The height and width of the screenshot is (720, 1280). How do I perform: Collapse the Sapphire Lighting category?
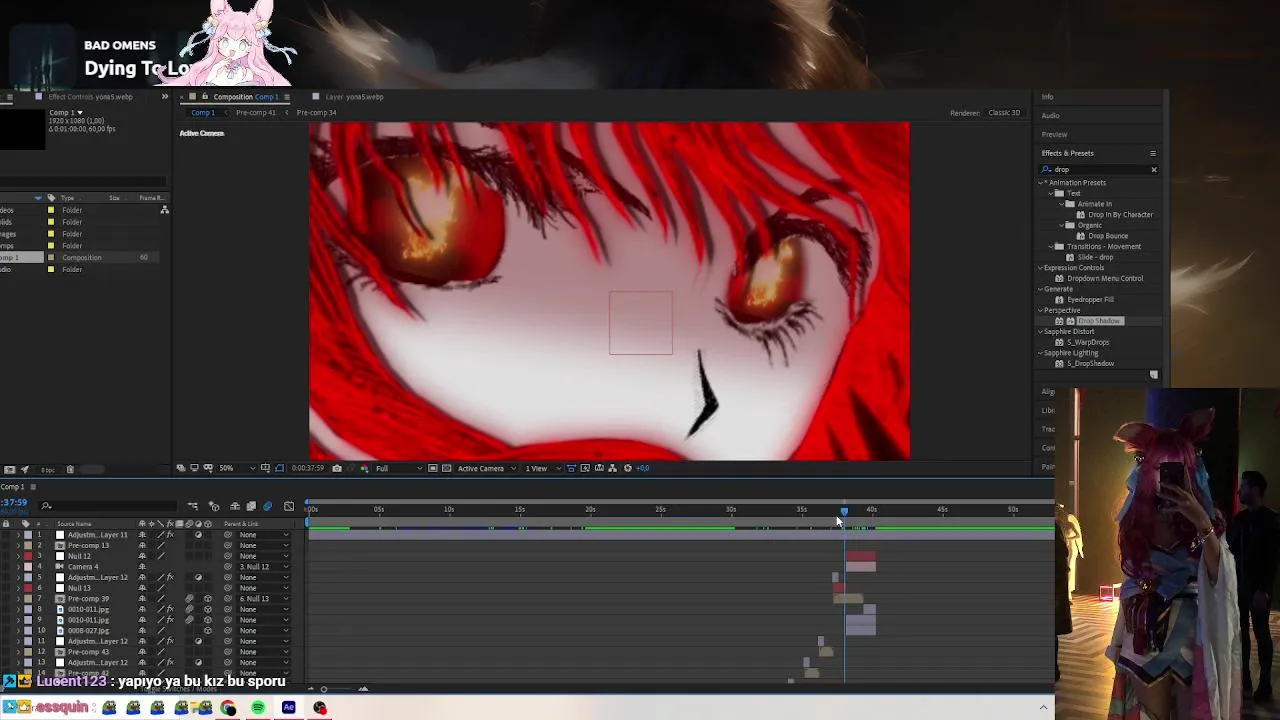pyautogui.click(x=1041, y=353)
